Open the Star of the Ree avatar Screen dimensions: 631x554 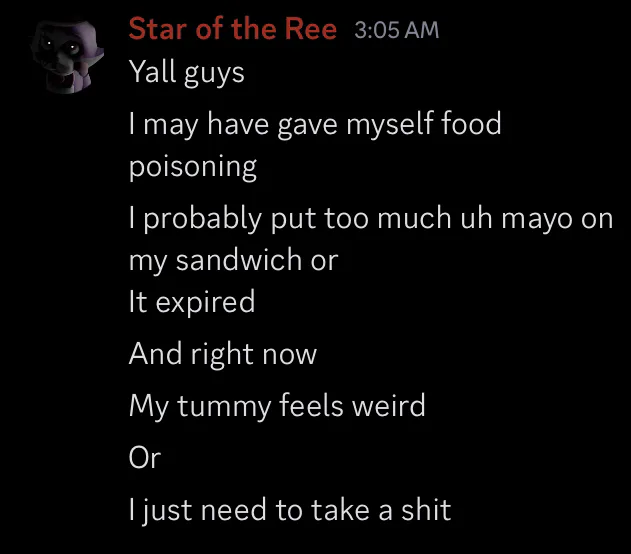coord(67,57)
